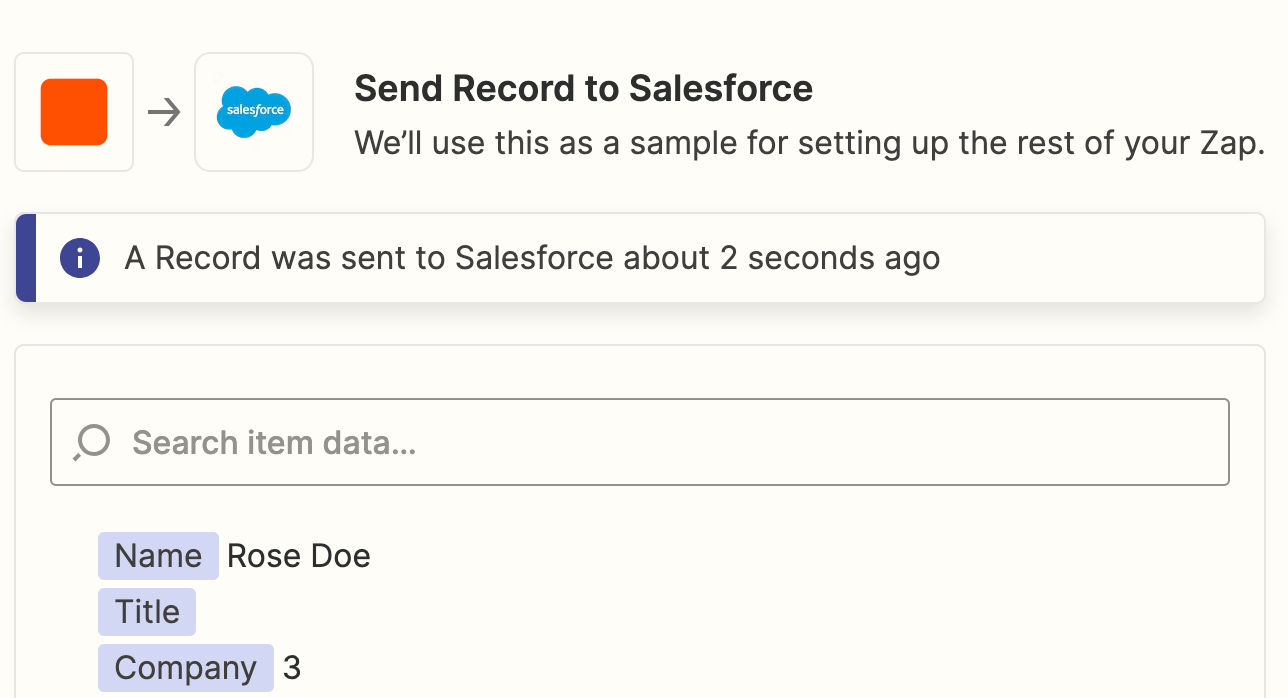Click the empty value beside Title

pos(240,612)
